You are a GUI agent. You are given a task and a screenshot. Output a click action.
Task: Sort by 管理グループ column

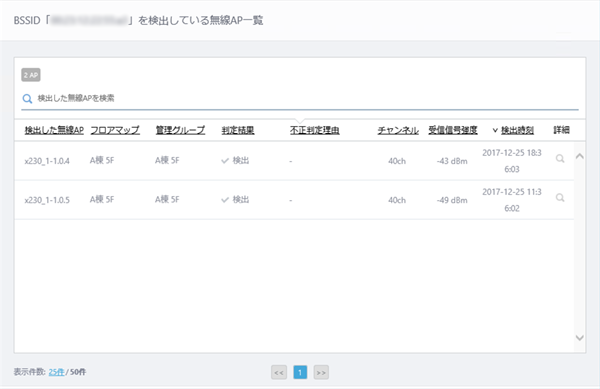[180, 130]
